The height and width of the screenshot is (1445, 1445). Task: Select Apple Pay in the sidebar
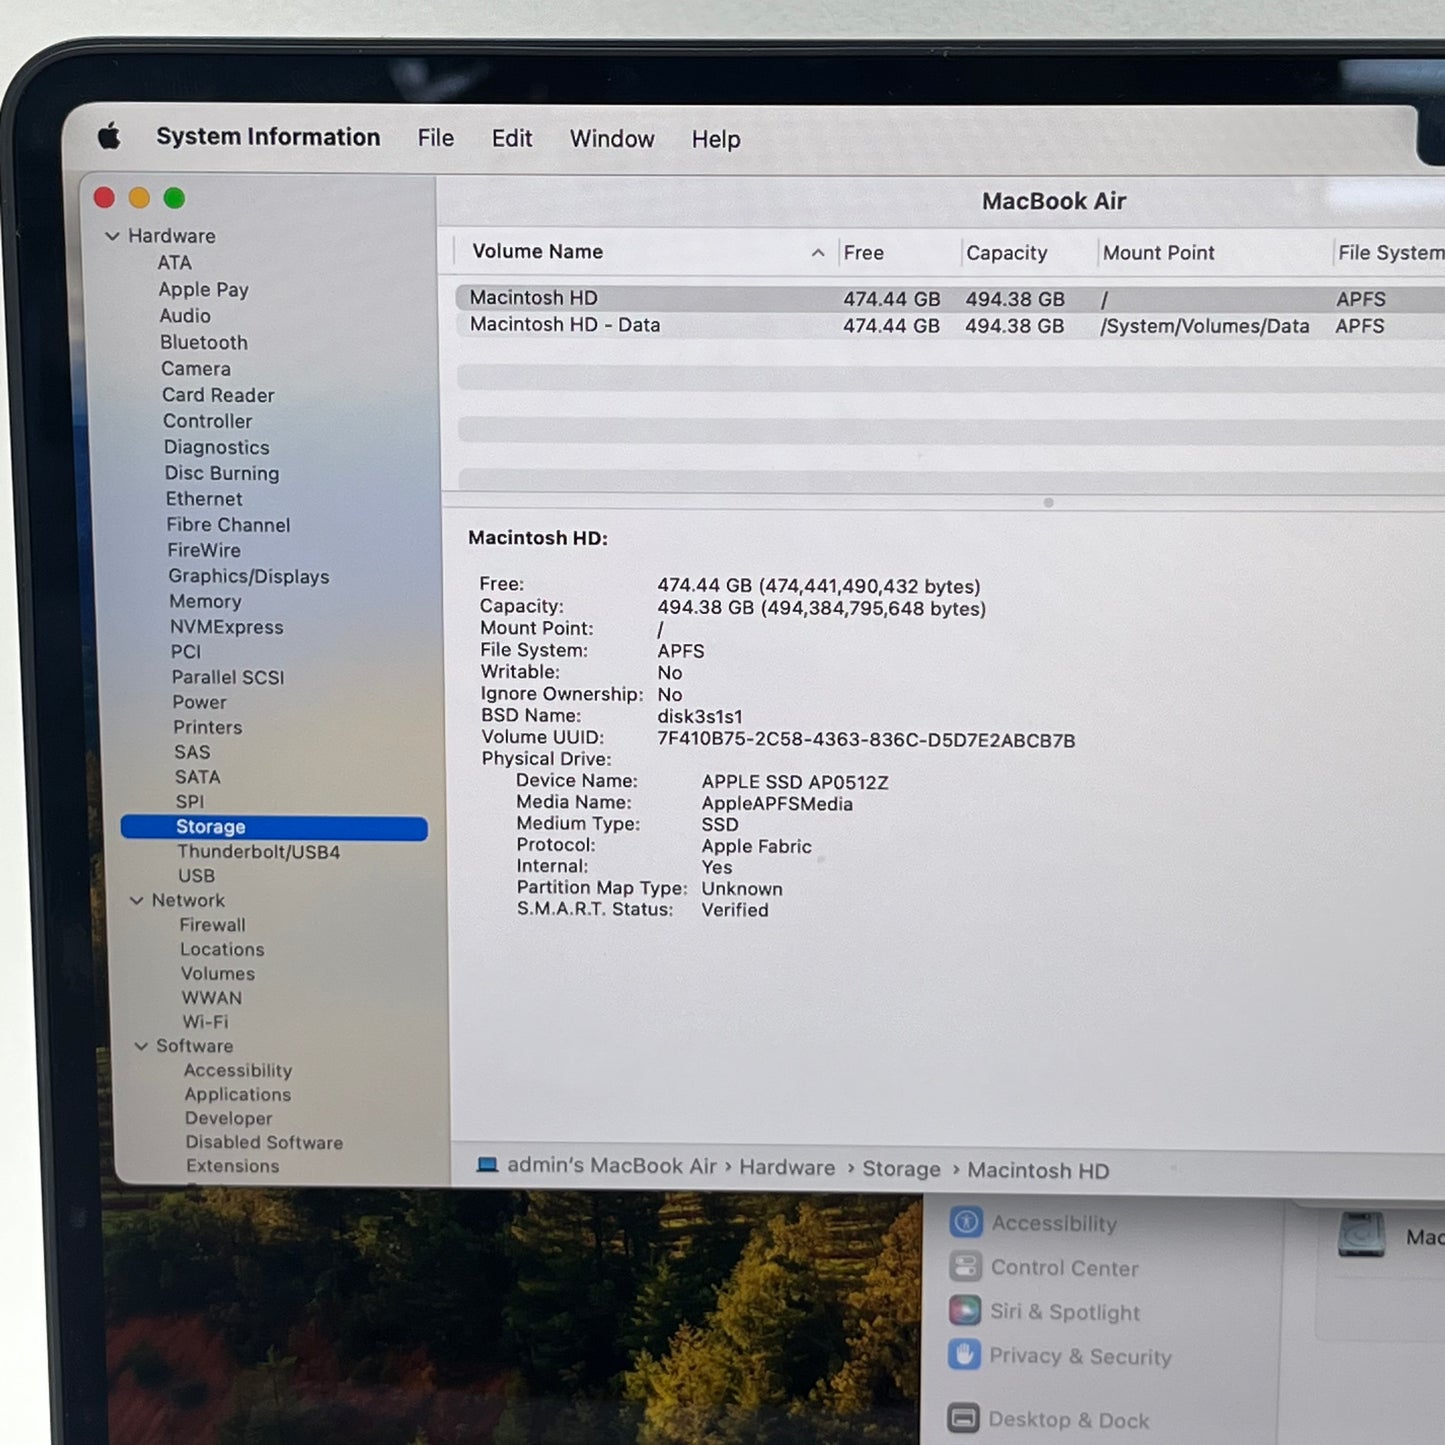pos(203,289)
